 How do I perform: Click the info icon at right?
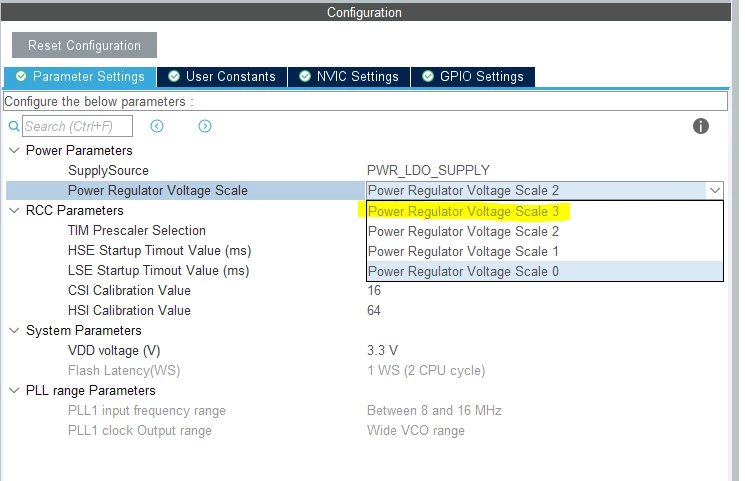pyautogui.click(x=700, y=126)
